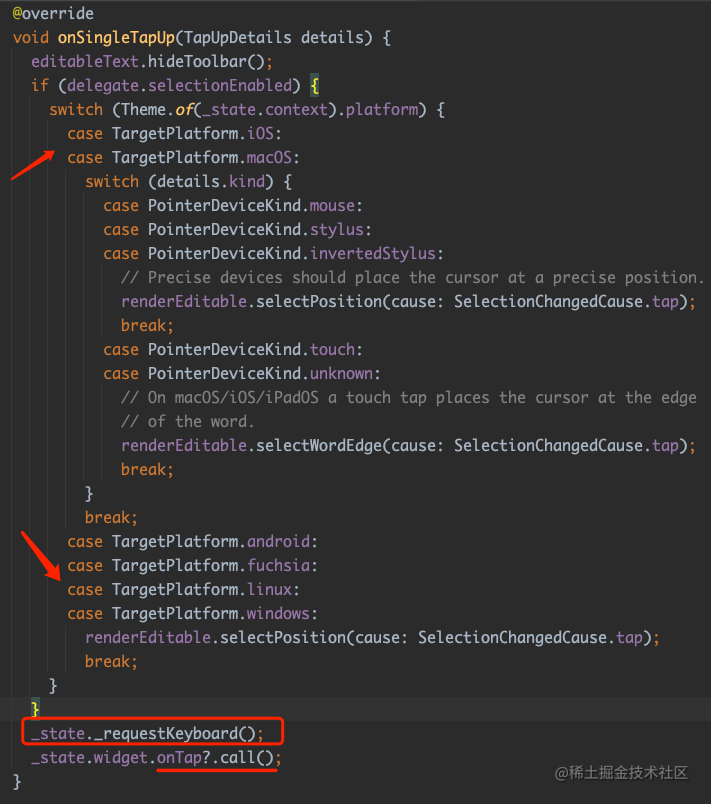Click renderEditable.selectWordEdge call
711x804 pixels.
(x=409, y=446)
